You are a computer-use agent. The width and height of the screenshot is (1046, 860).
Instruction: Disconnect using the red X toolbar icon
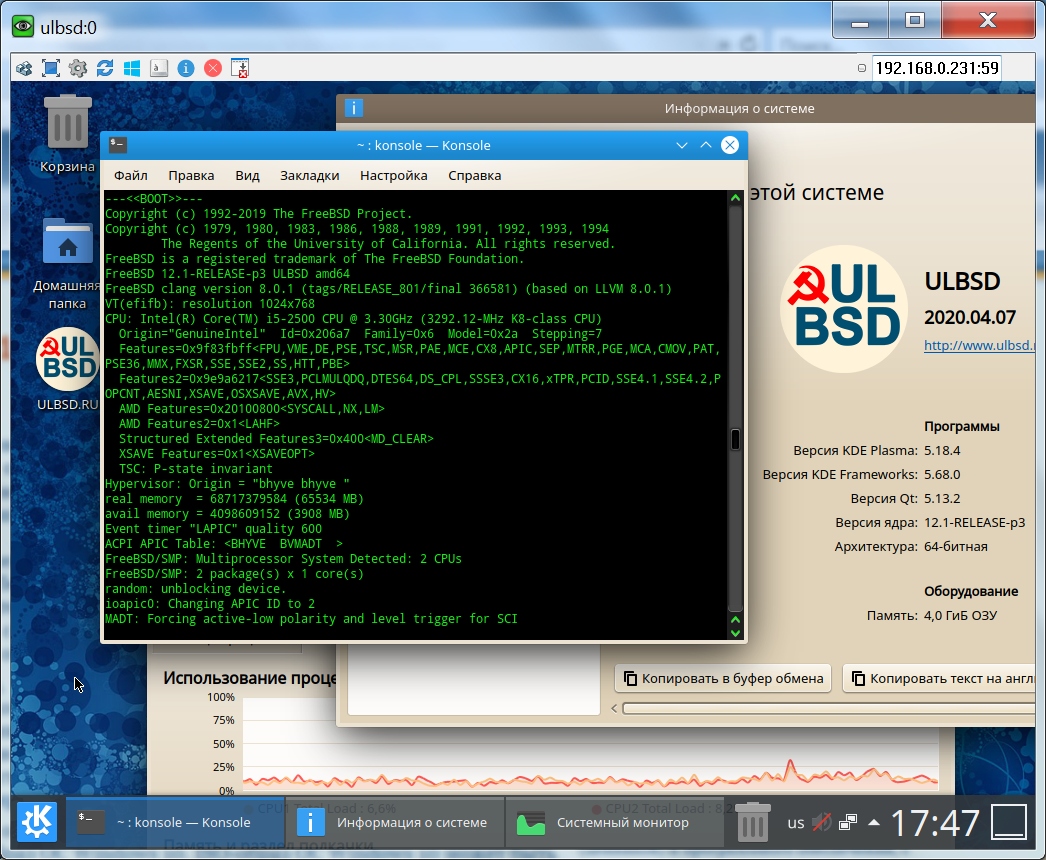click(x=212, y=68)
